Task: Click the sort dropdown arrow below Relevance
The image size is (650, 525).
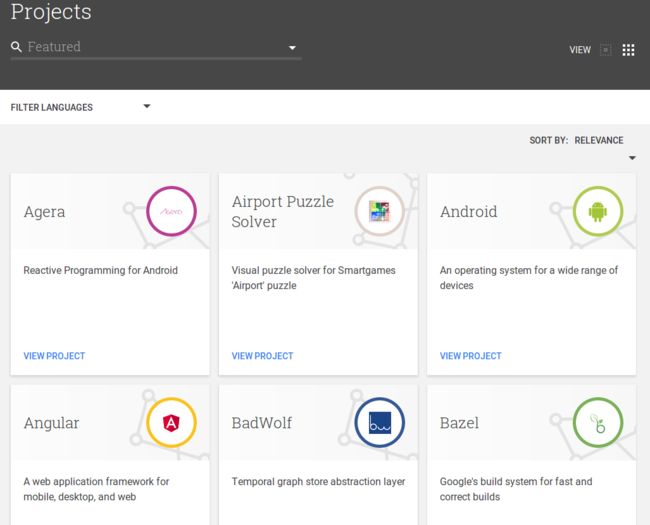Action: pyautogui.click(x=632, y=158)
